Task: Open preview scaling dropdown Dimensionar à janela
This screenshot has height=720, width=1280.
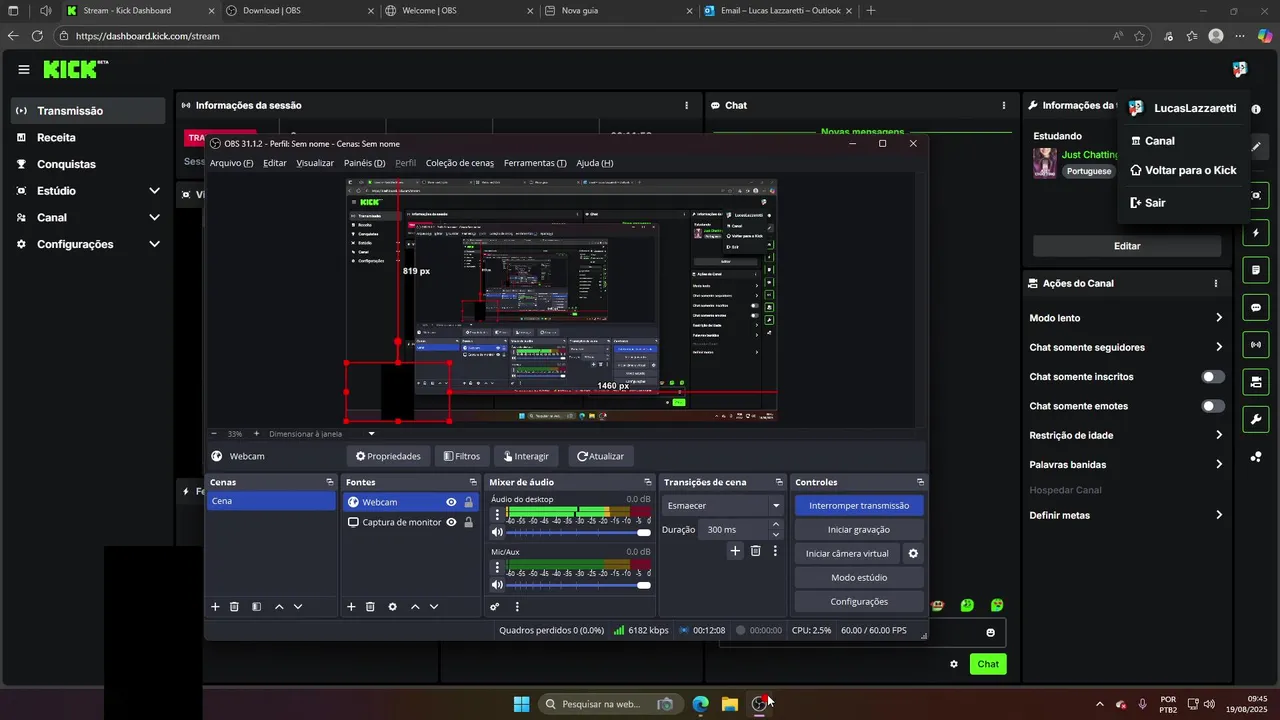Action: tap(371, 434)
